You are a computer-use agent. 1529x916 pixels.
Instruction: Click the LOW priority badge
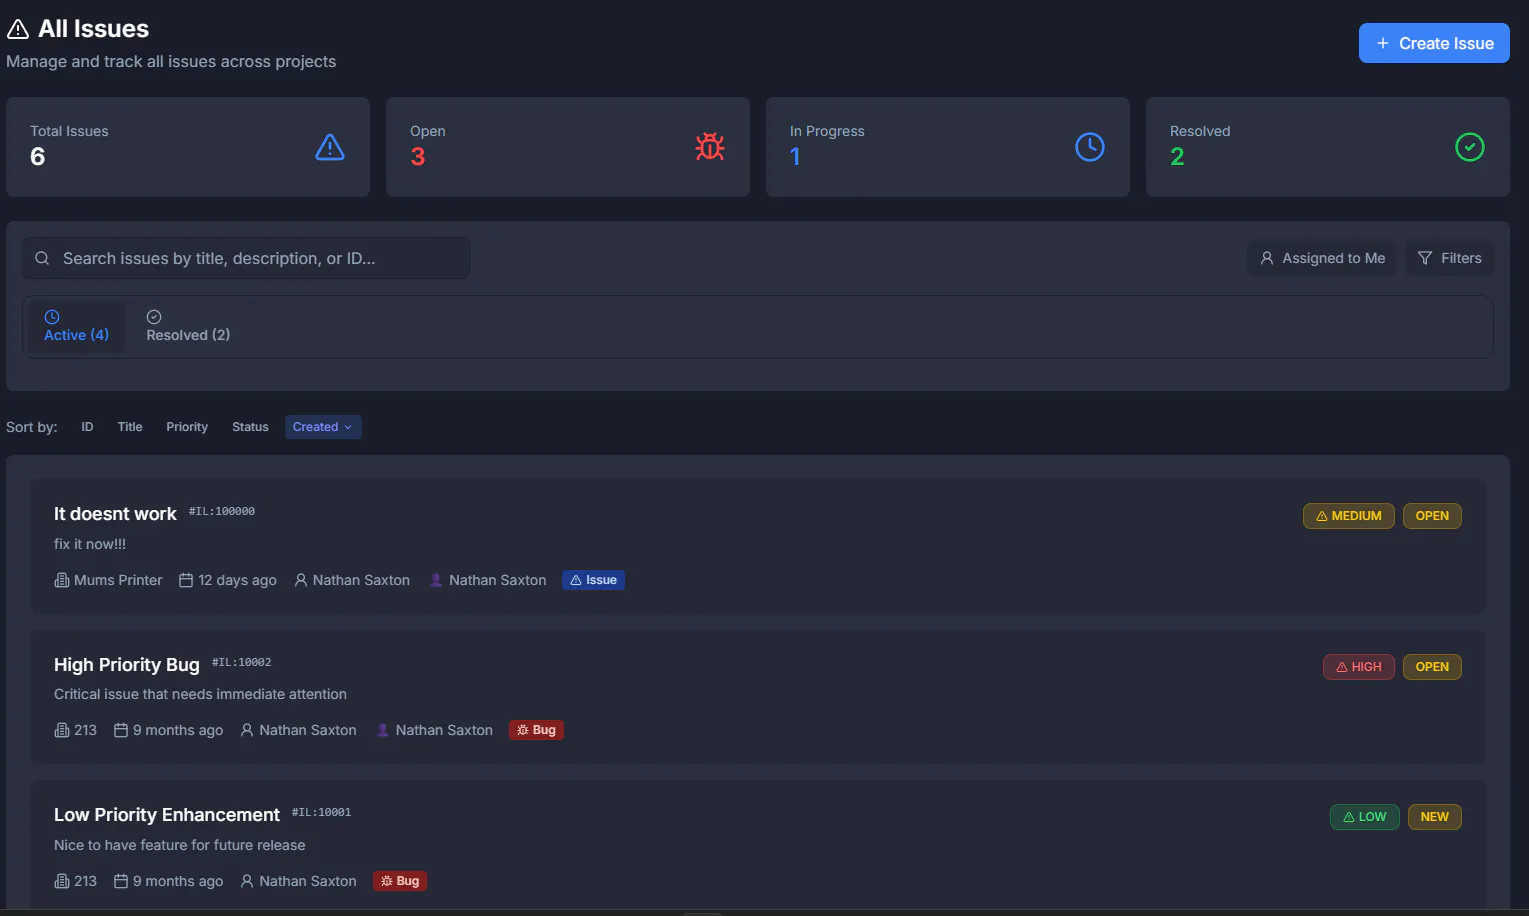point(1364,817)
